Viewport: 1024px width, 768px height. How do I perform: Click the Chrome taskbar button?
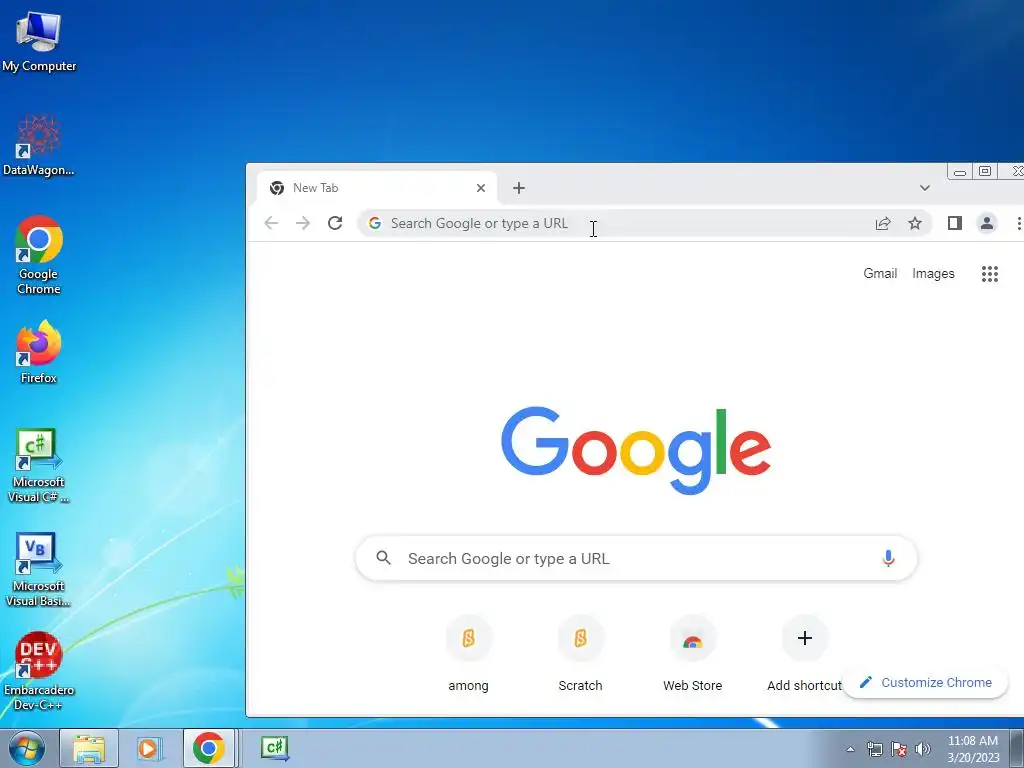tap(208, 748)
